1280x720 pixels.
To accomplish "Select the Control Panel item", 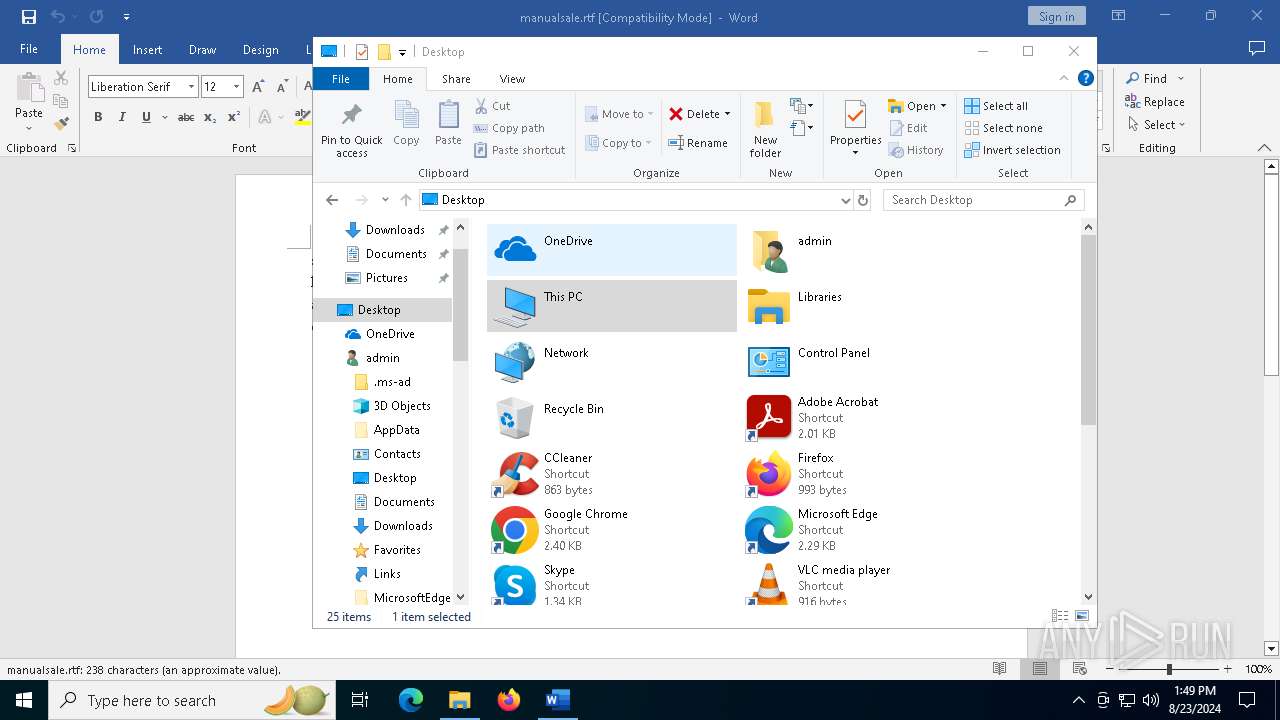I will 866,362.
